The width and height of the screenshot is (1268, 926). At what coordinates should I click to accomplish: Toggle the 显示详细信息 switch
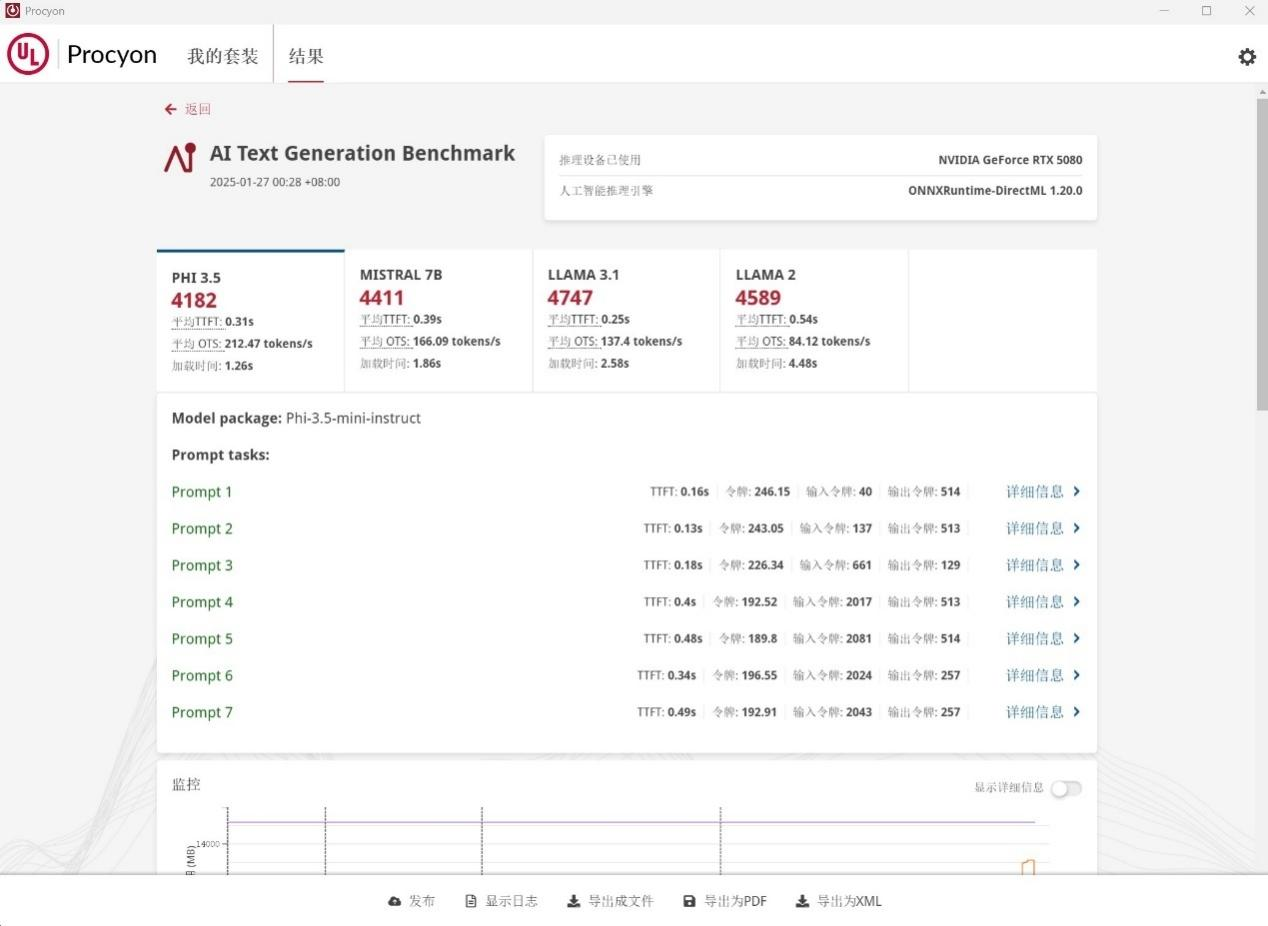(1066, 788)
